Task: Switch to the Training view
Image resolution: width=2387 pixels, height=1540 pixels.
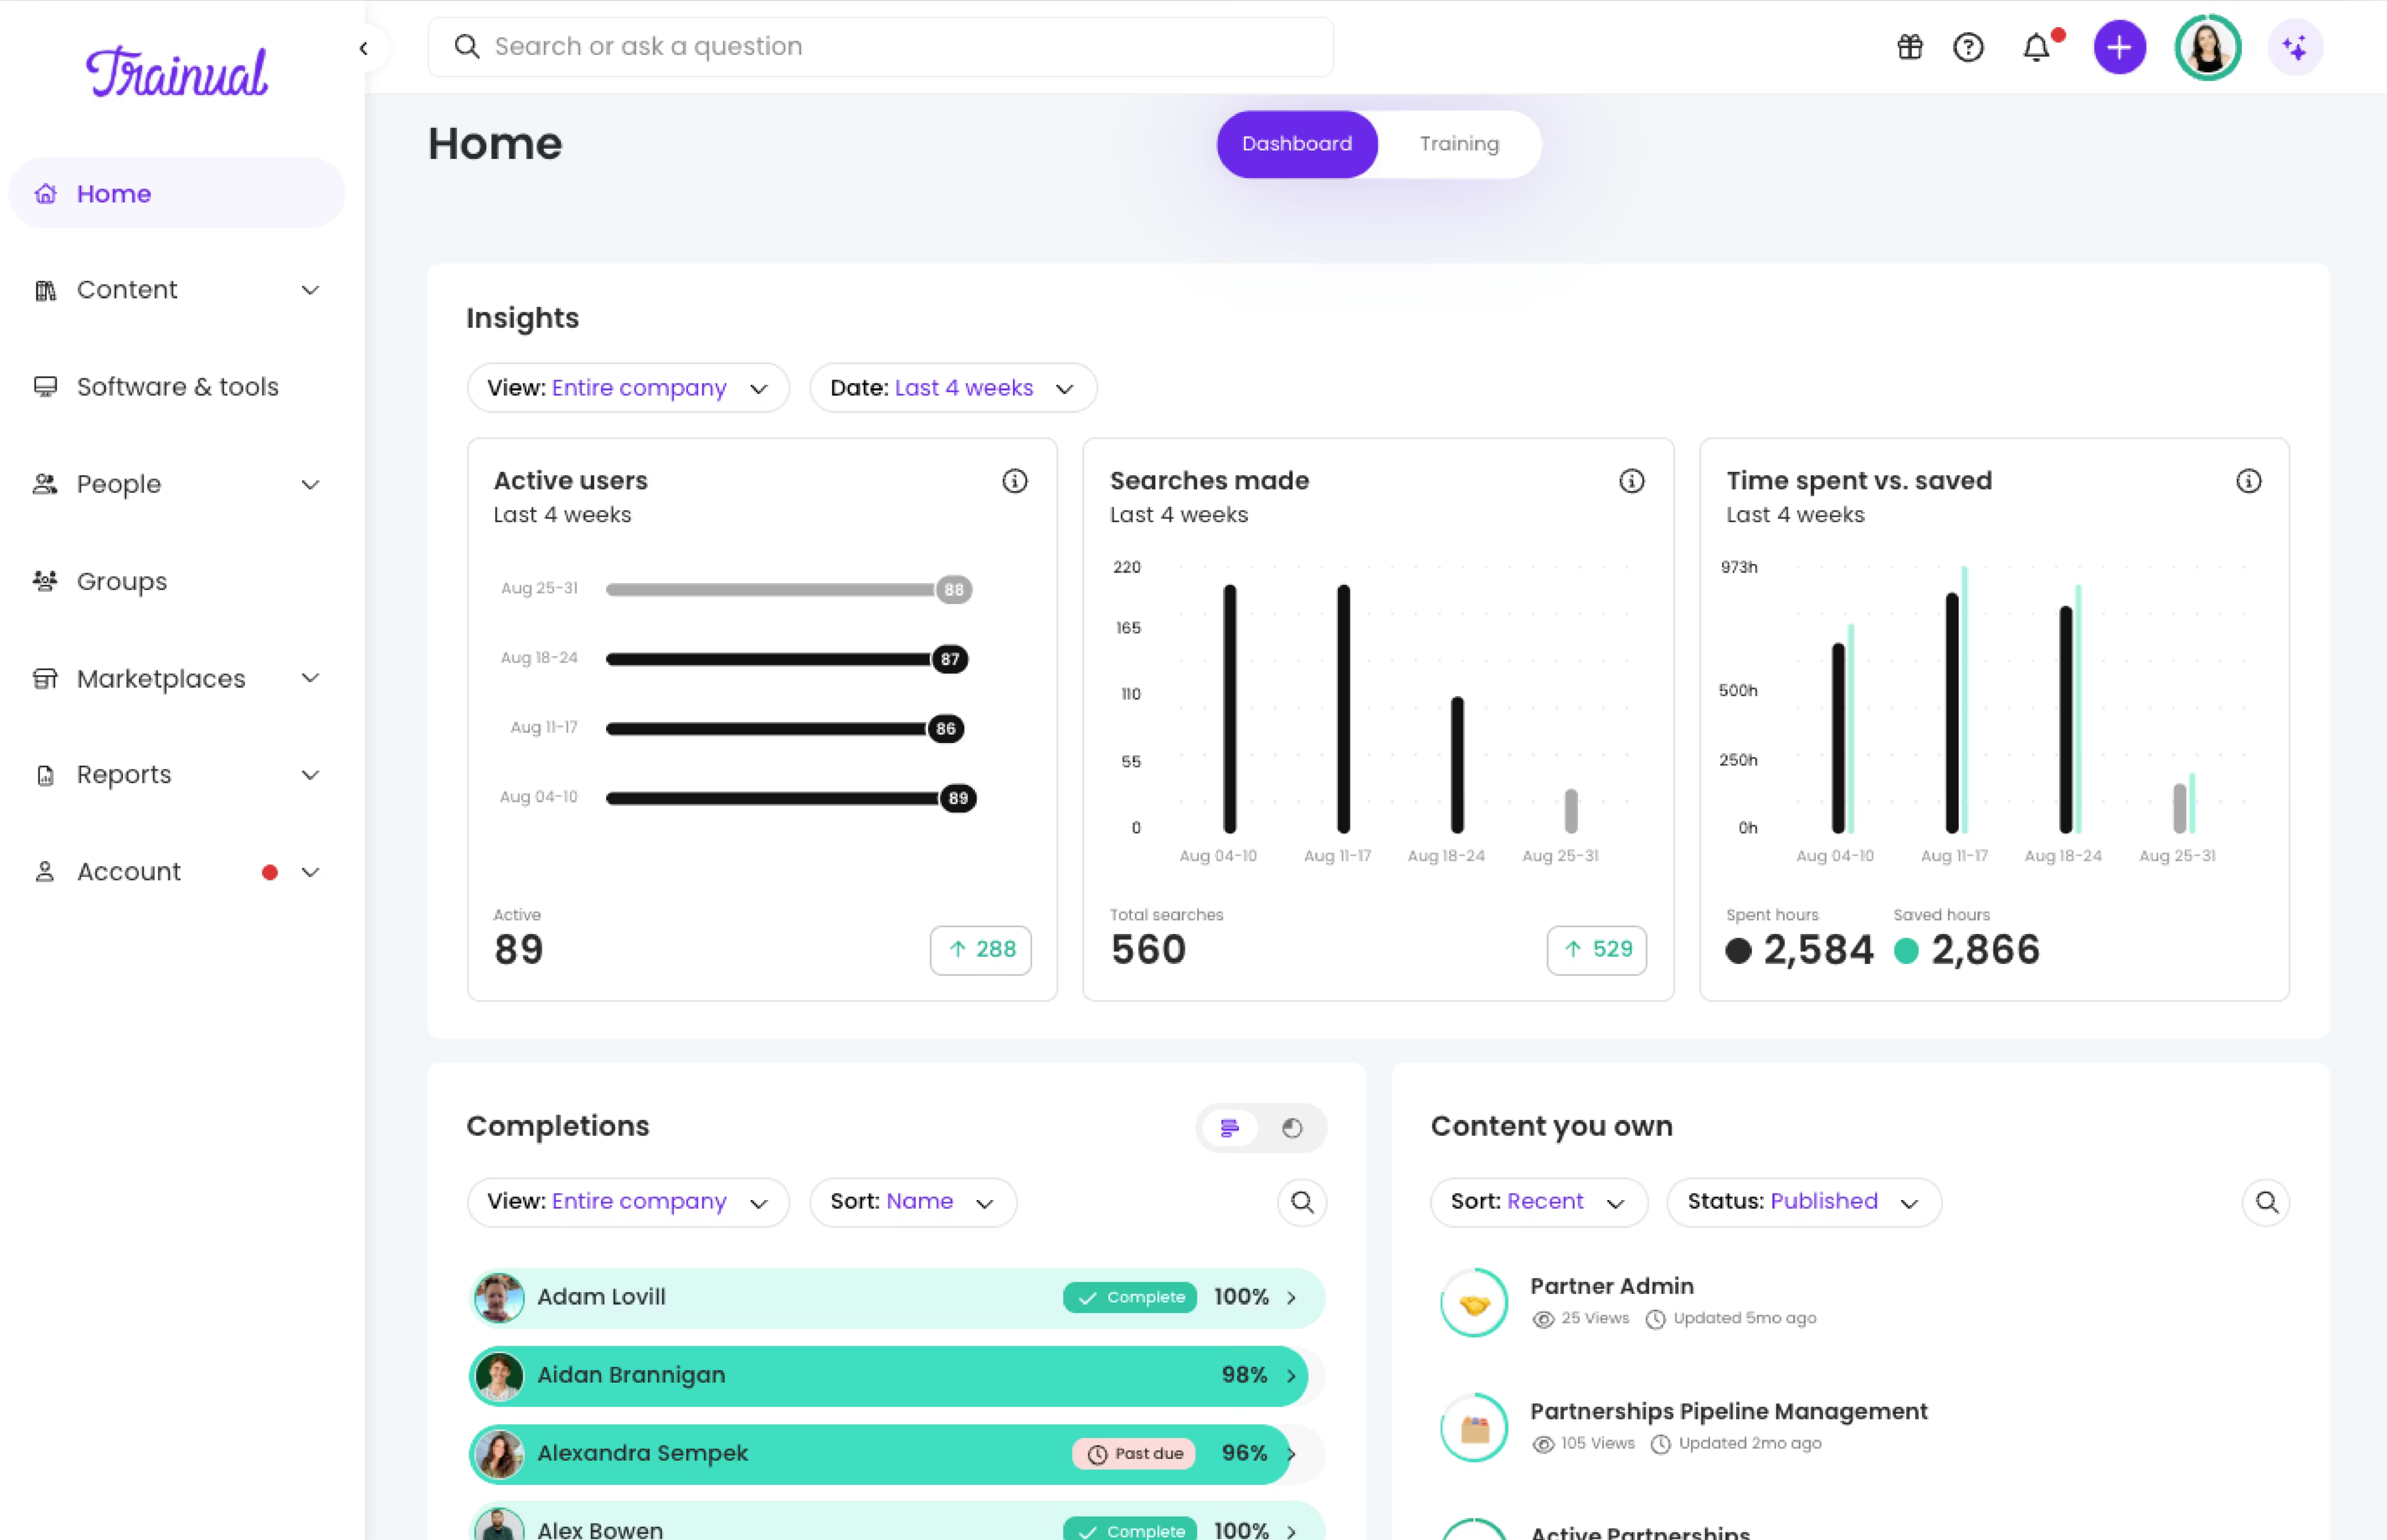Action: [1459, 144]
